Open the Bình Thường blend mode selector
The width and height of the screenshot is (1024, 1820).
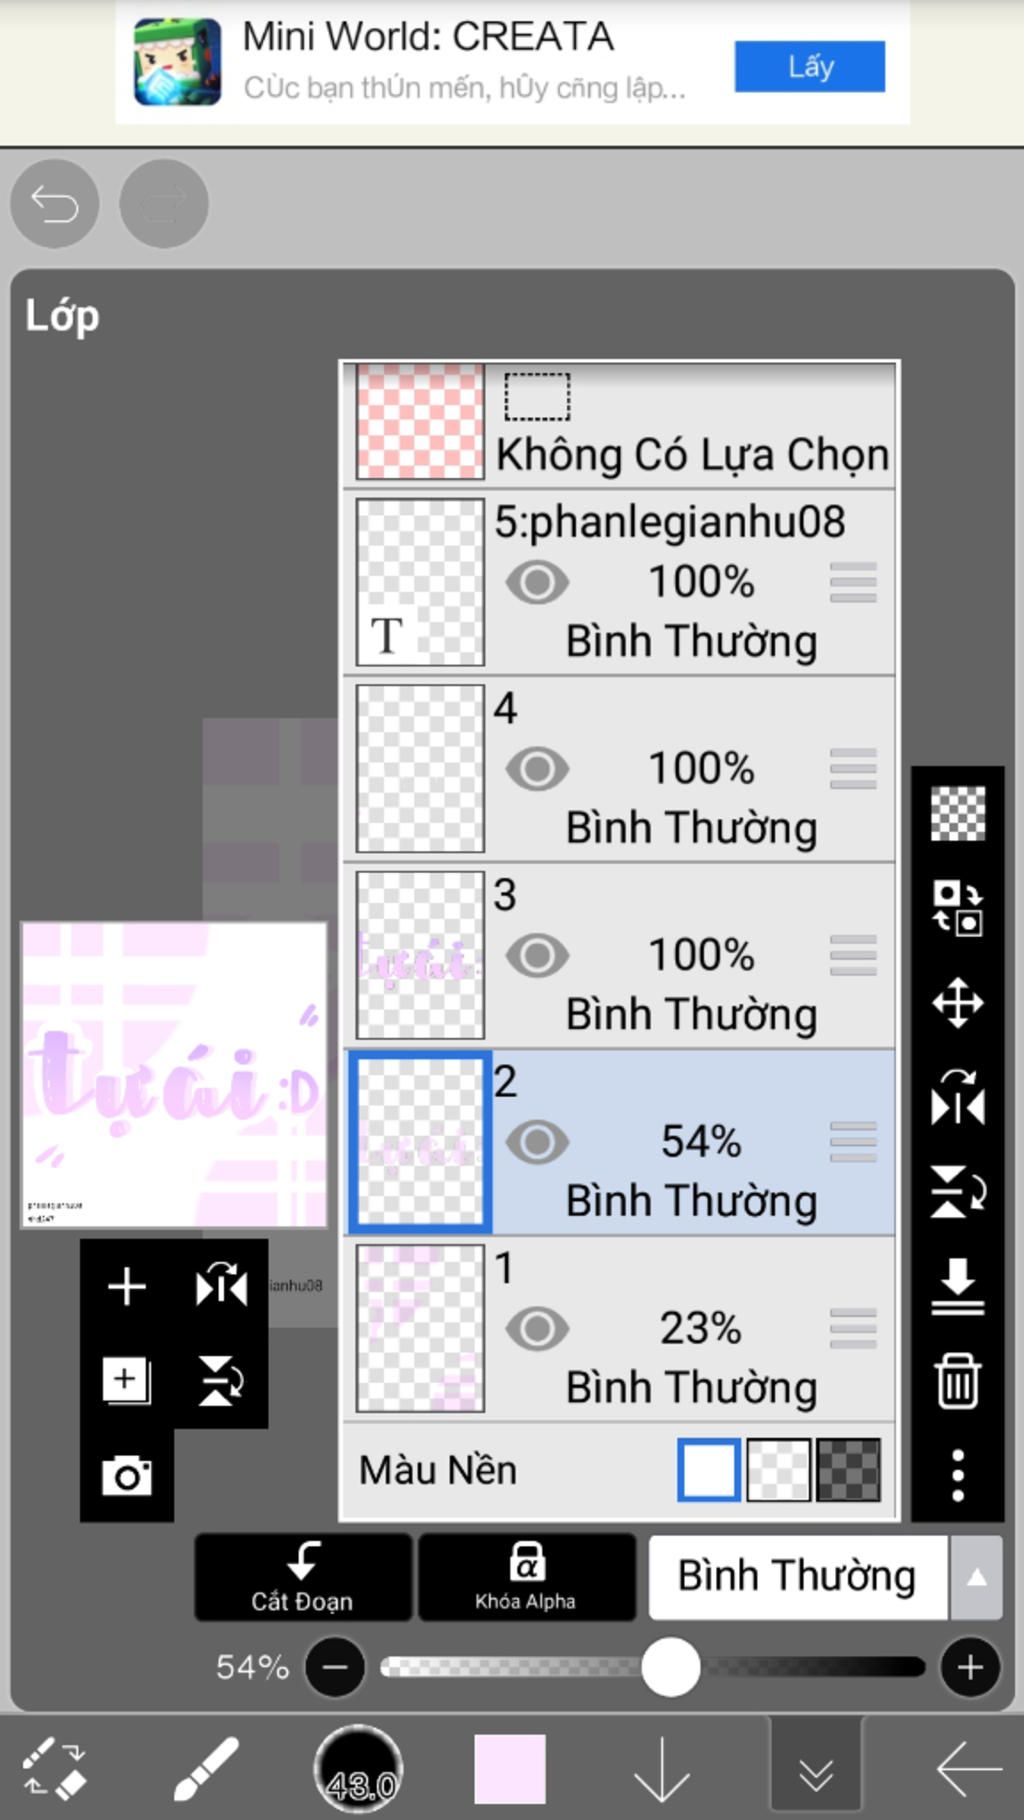coord(797,1577)
